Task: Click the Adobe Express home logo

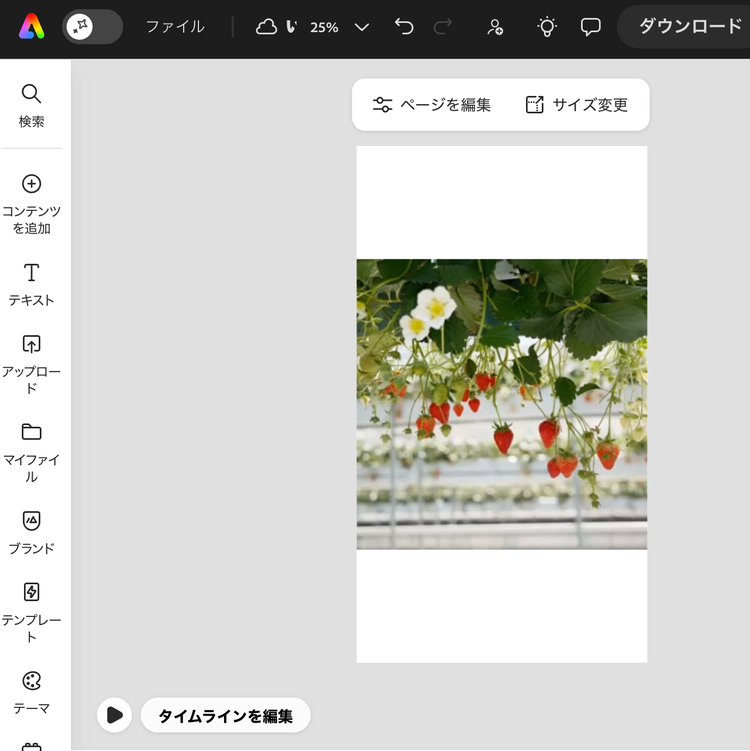Action: 31,27
